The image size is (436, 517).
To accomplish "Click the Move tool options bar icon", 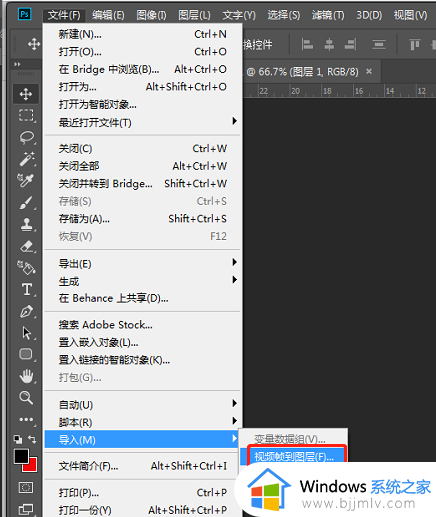I will (x=34, y=44).
